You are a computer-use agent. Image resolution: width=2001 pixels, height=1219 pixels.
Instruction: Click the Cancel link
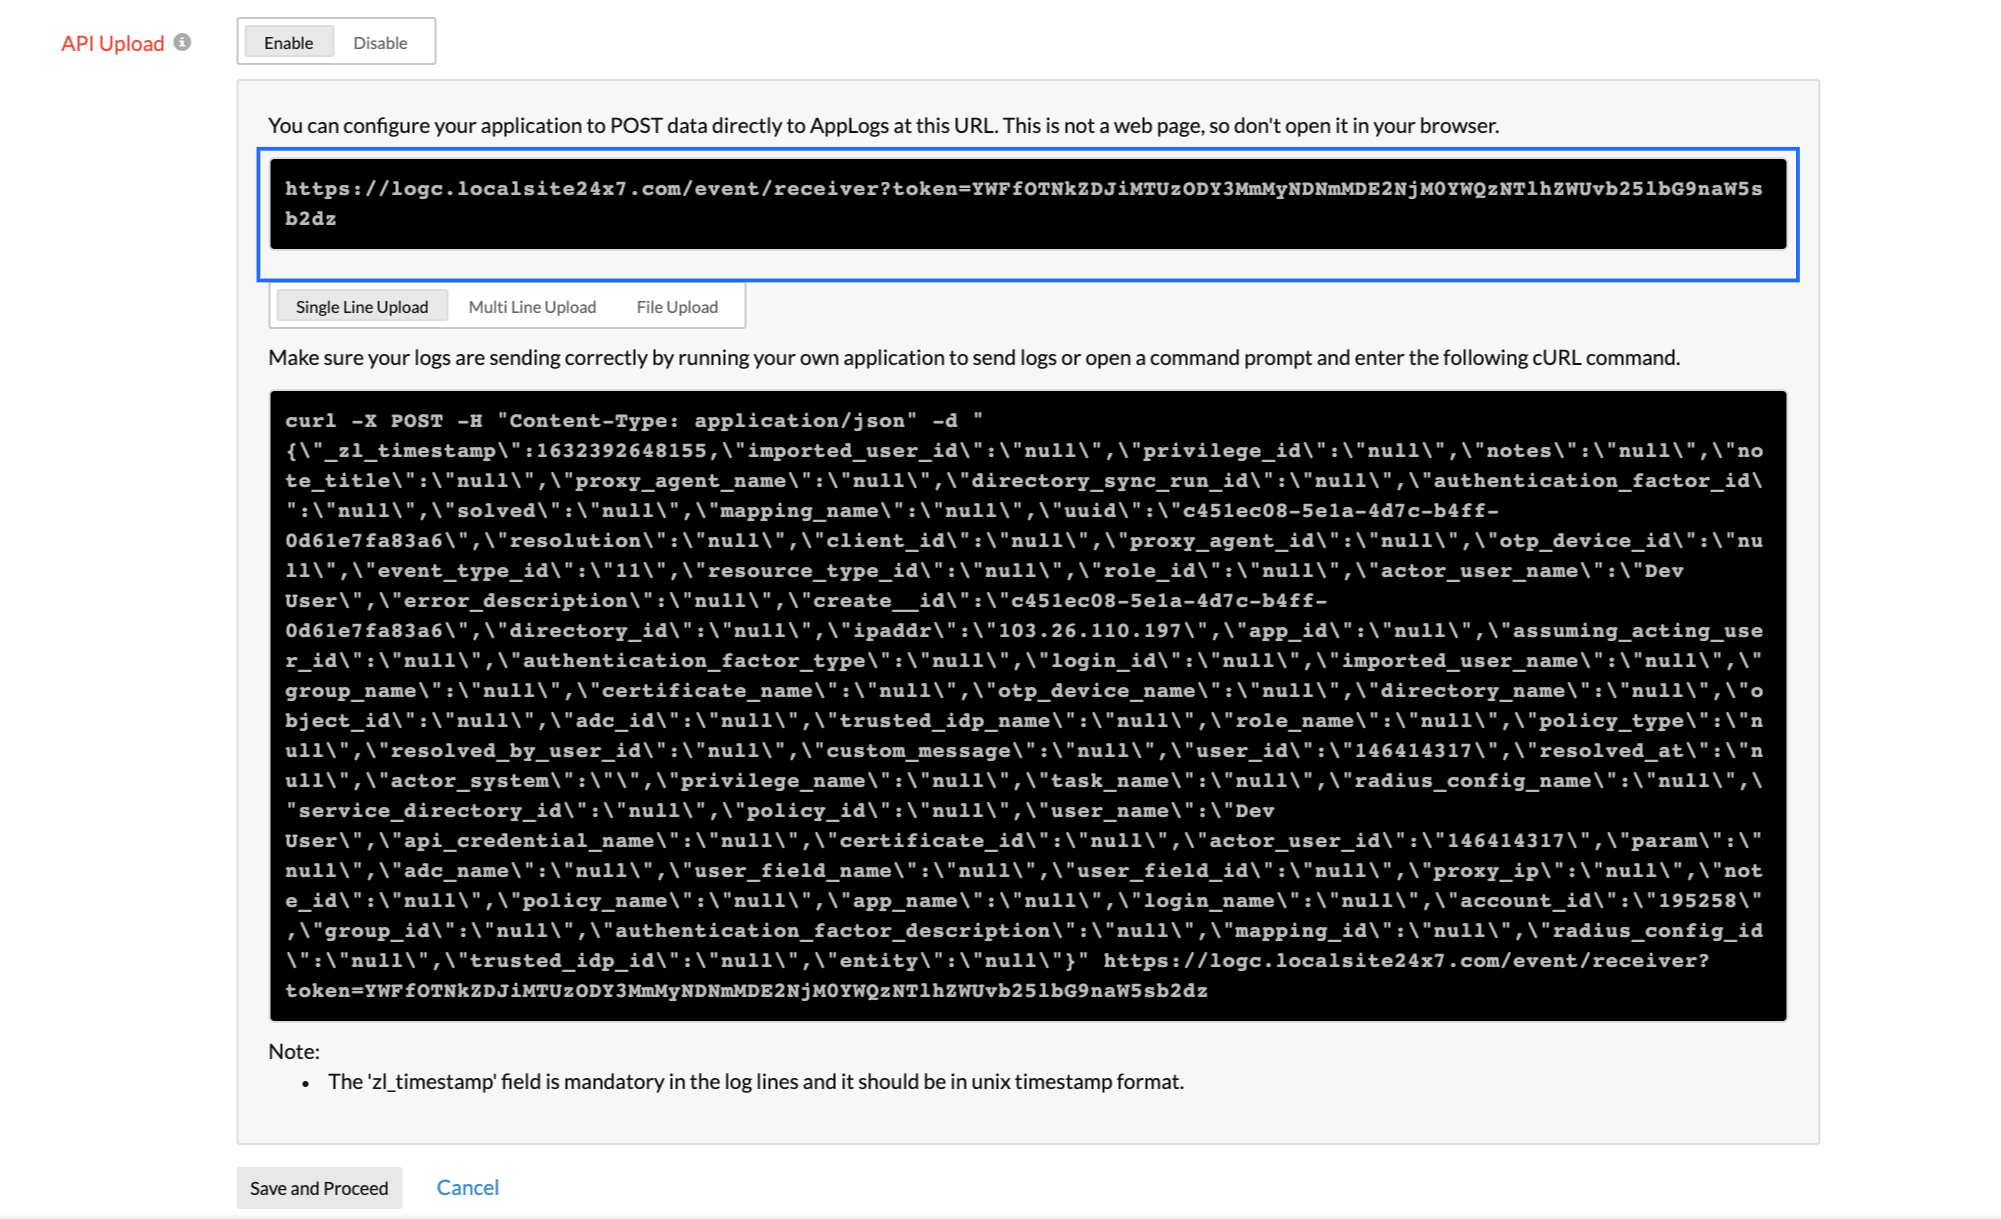[x=467, y=1187]
